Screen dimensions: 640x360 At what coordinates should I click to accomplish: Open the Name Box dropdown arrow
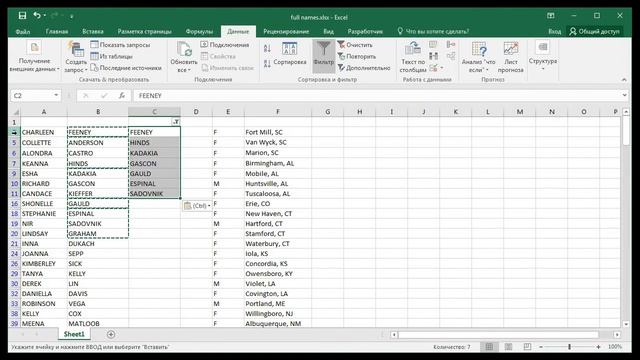[56, 96]
